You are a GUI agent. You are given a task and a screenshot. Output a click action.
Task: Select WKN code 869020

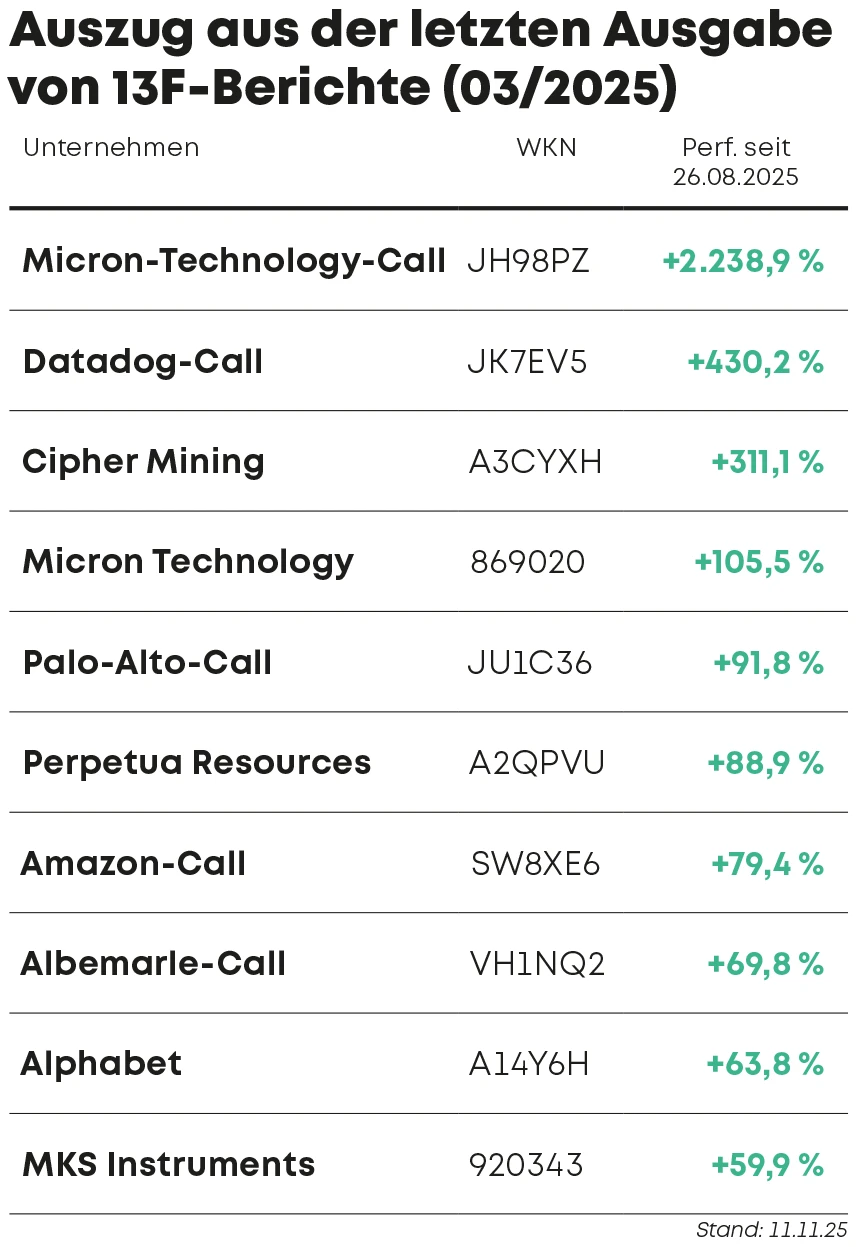point(528,562)
